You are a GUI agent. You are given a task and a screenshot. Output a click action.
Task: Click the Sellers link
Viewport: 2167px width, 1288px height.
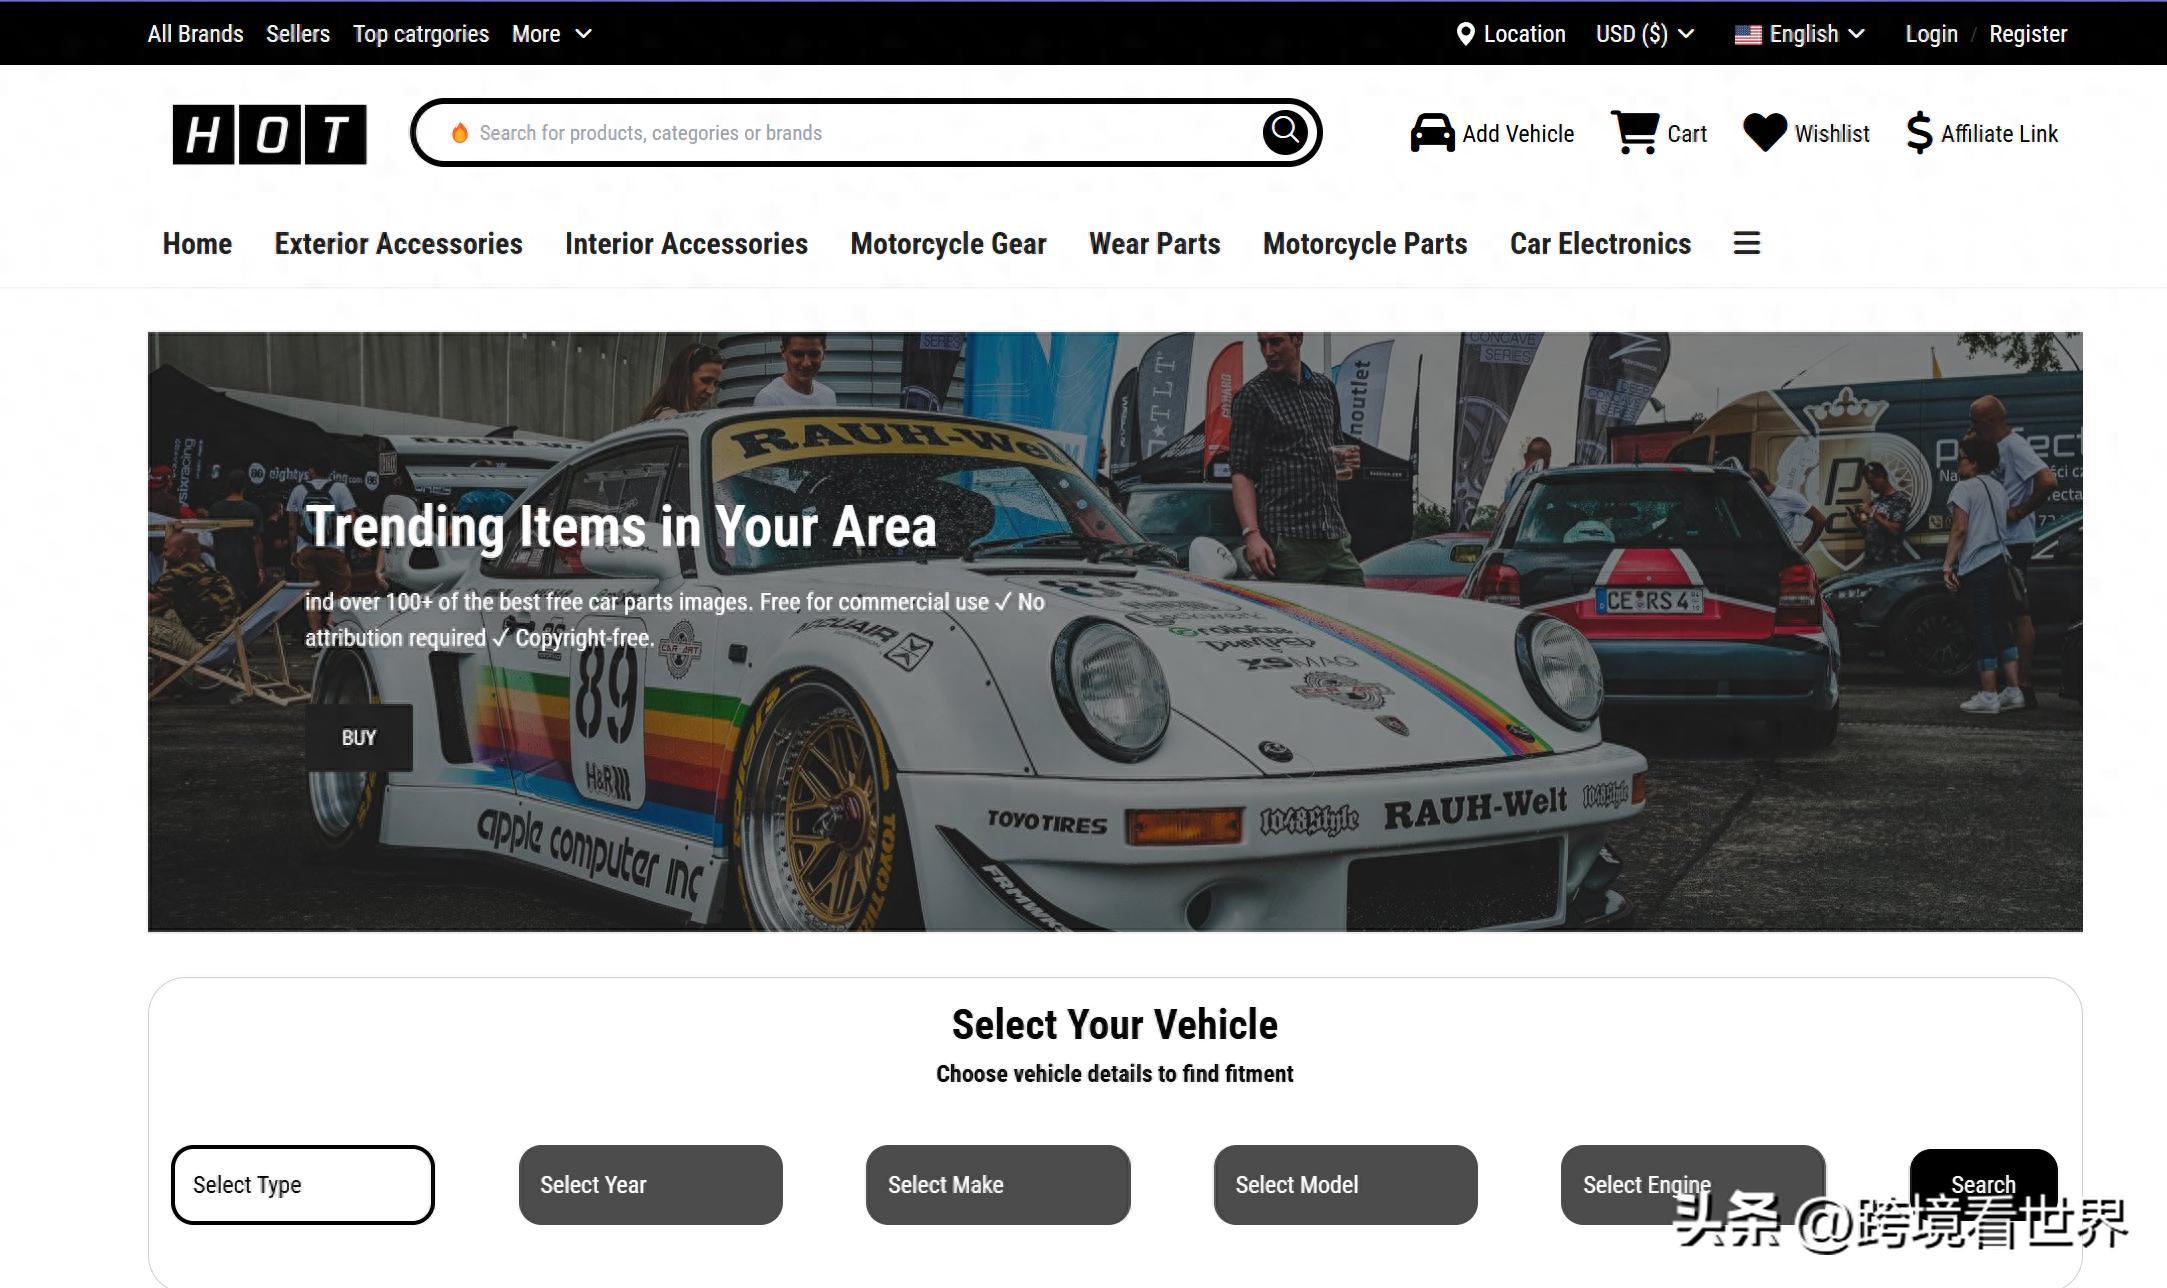tap(298, 34)
